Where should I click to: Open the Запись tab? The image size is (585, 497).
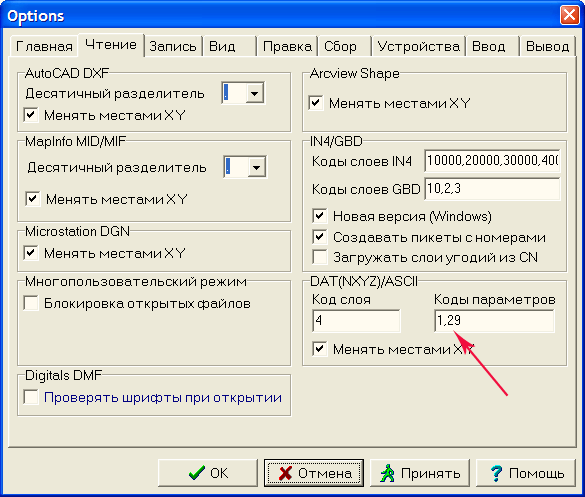coord(173,46)
